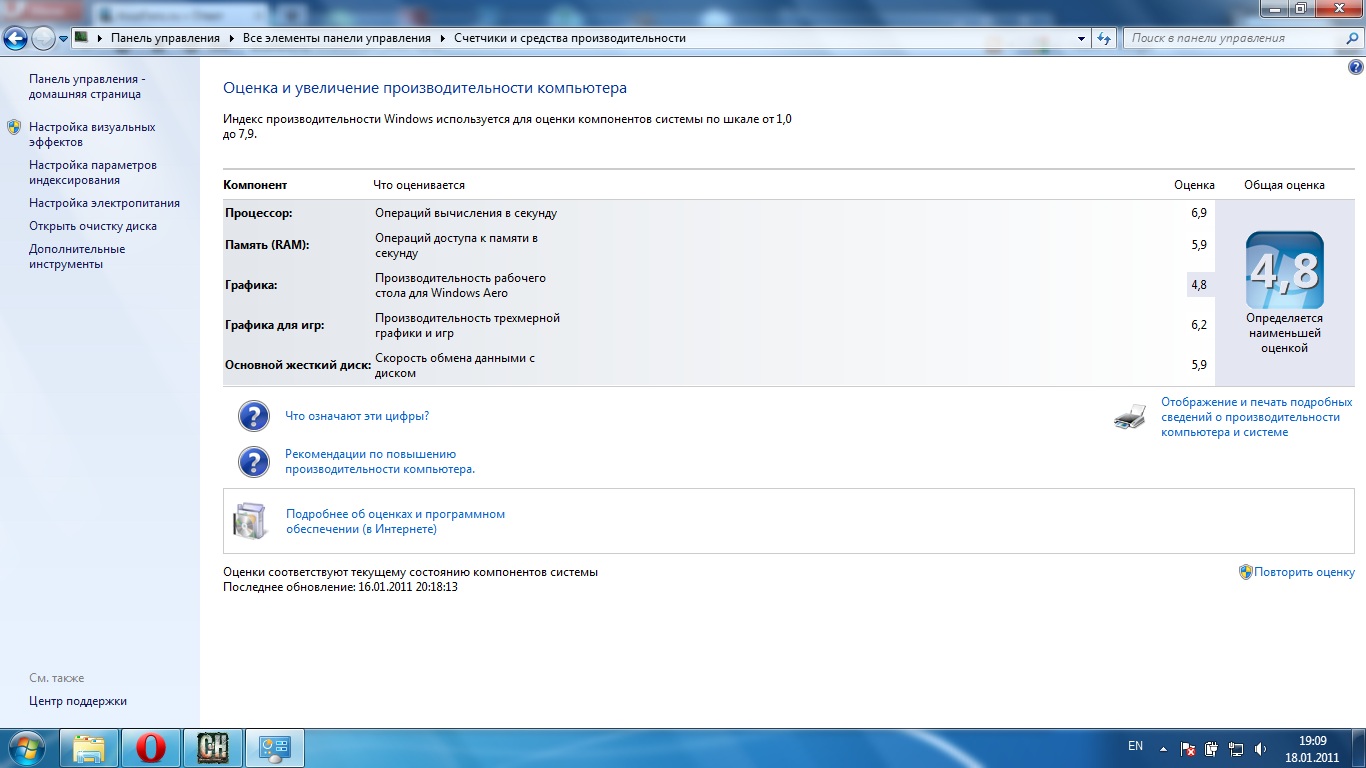Go back with the Back arrow button
This screenshot has height=768, width=1366.
pyautogui.click(x=16, y=38)
